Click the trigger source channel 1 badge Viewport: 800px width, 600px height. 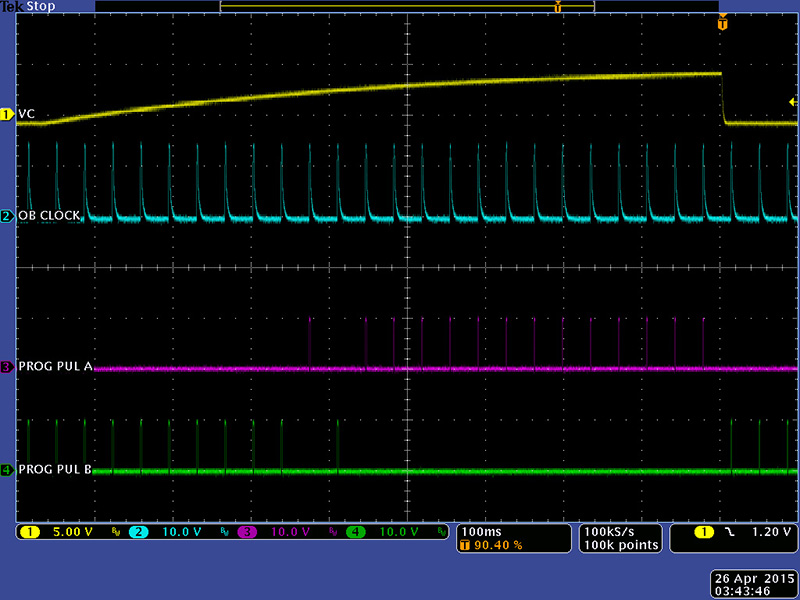(703, 532)
